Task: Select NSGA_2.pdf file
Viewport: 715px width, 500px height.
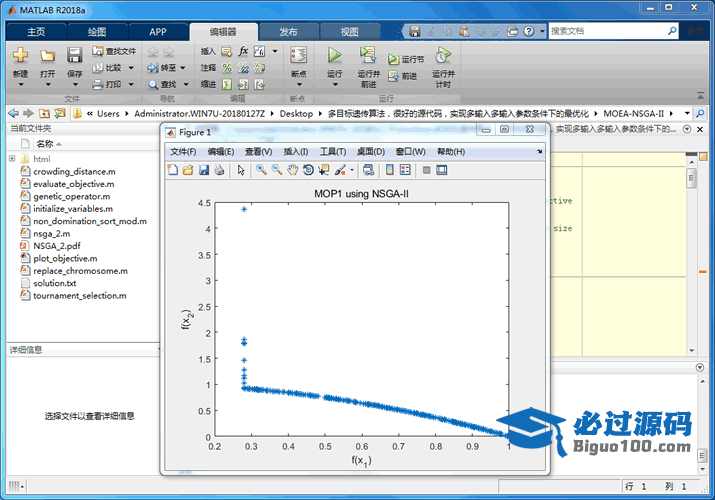Action: [x=57, y=246]
